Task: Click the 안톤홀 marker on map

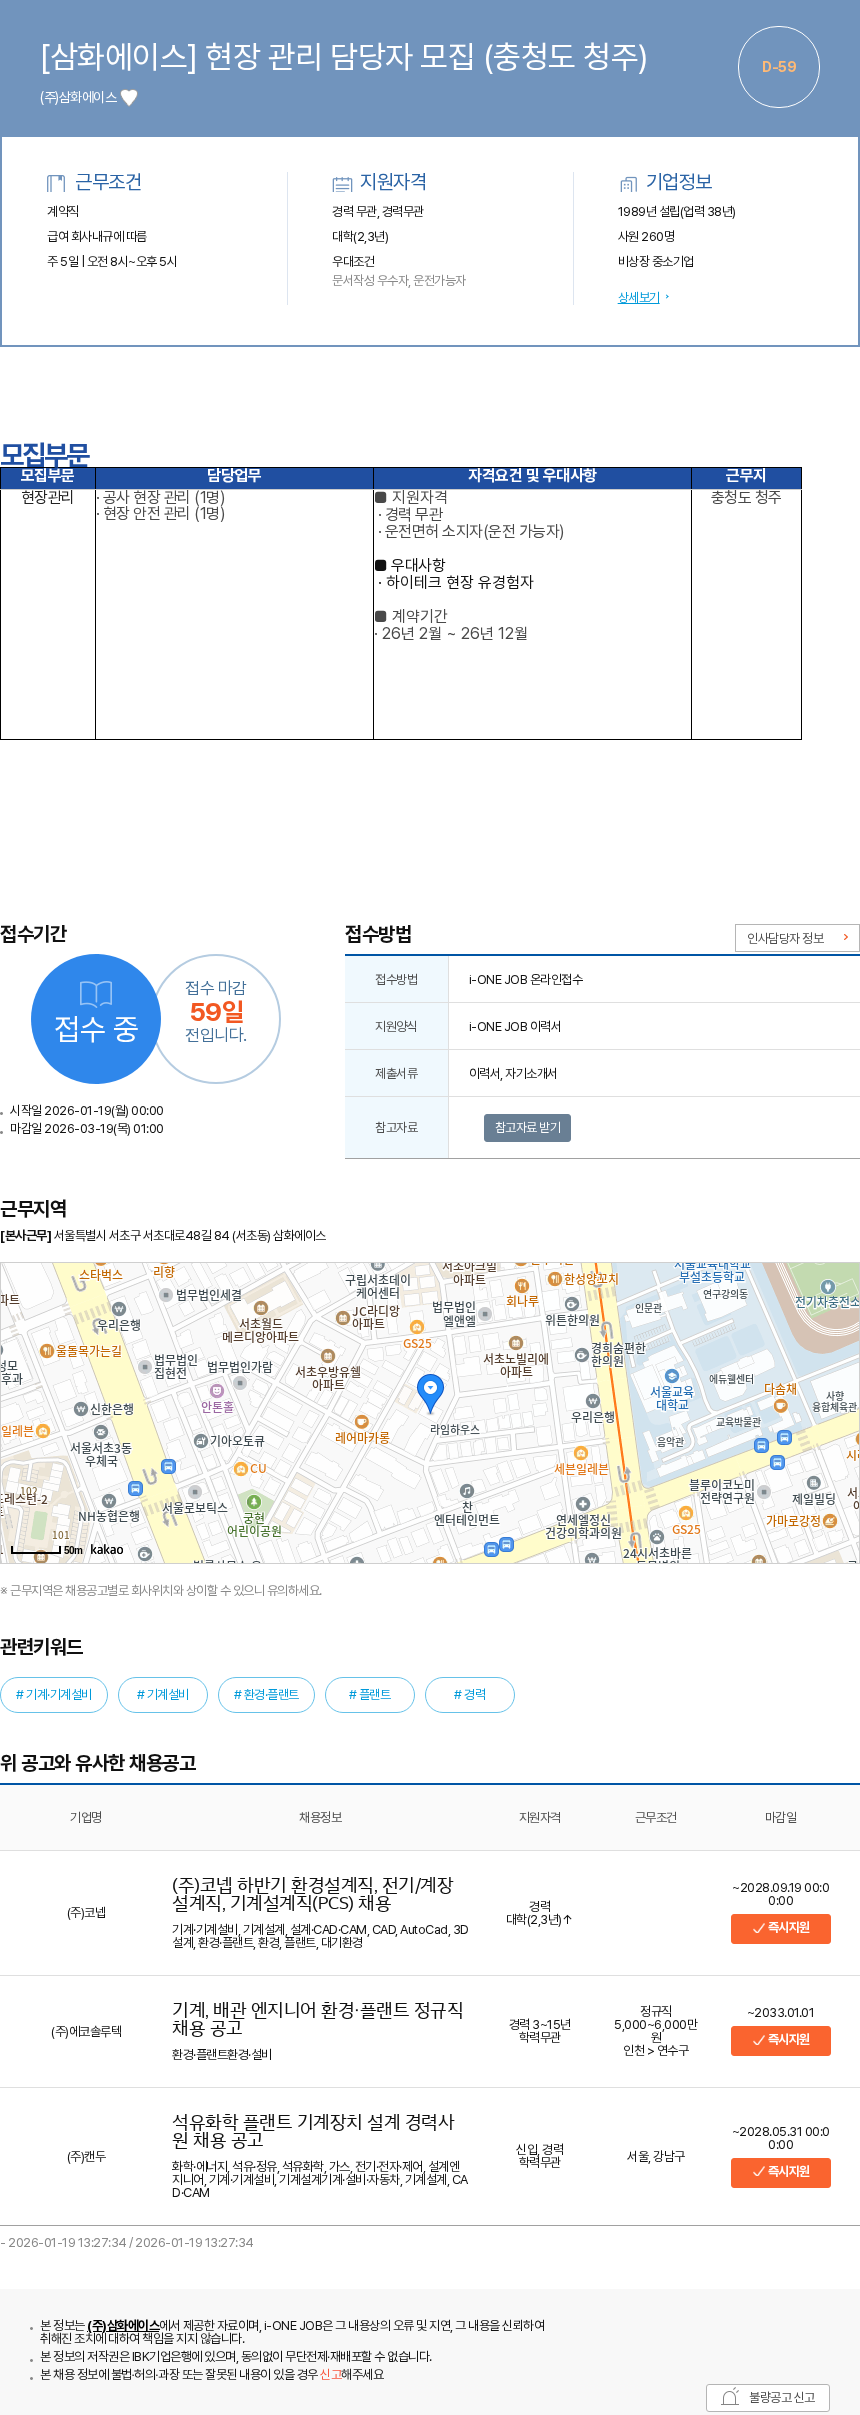Action: click(x=216, y=1391)
